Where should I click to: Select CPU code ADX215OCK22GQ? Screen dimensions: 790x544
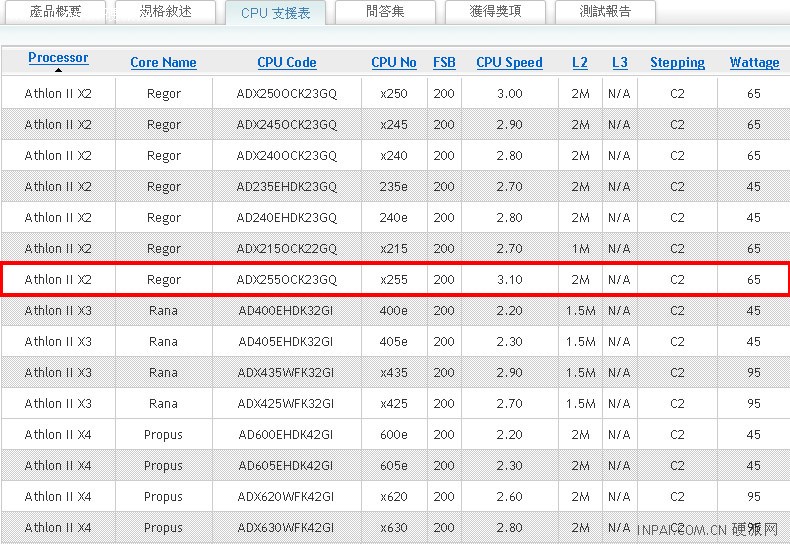coord(287,248)
